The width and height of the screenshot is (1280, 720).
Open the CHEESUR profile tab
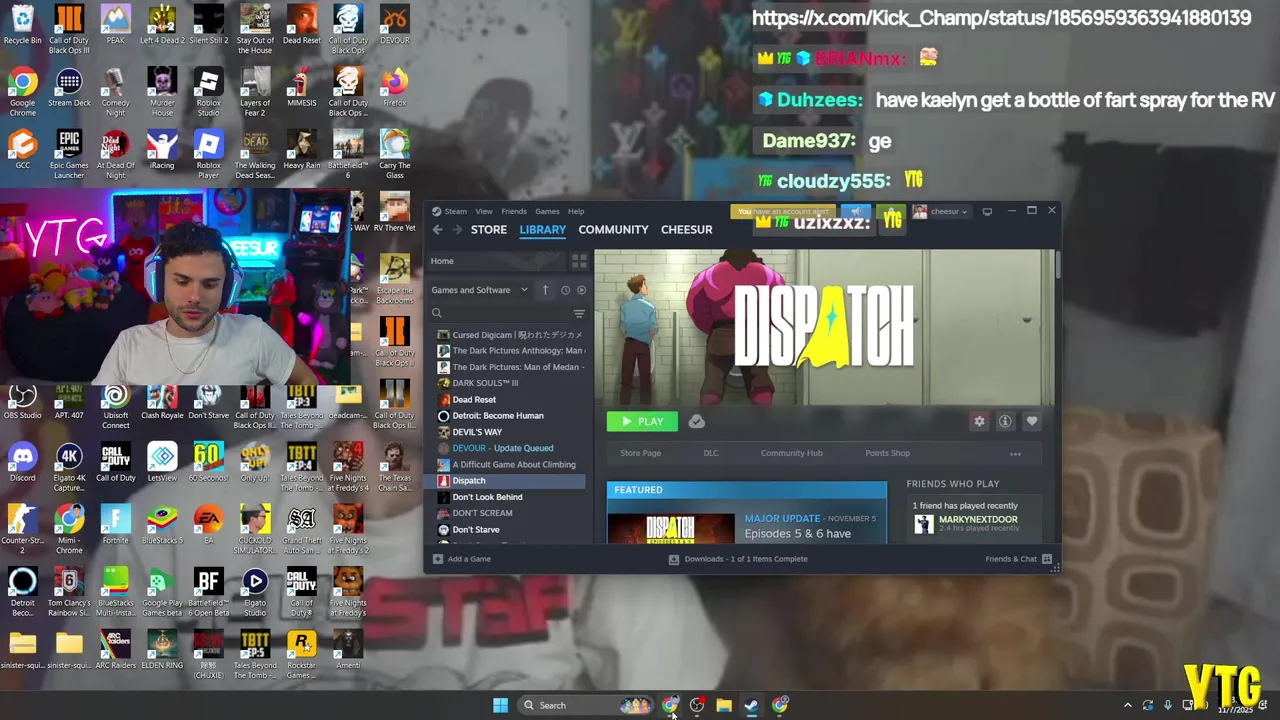pyautogui.click(x=686, y=229)
